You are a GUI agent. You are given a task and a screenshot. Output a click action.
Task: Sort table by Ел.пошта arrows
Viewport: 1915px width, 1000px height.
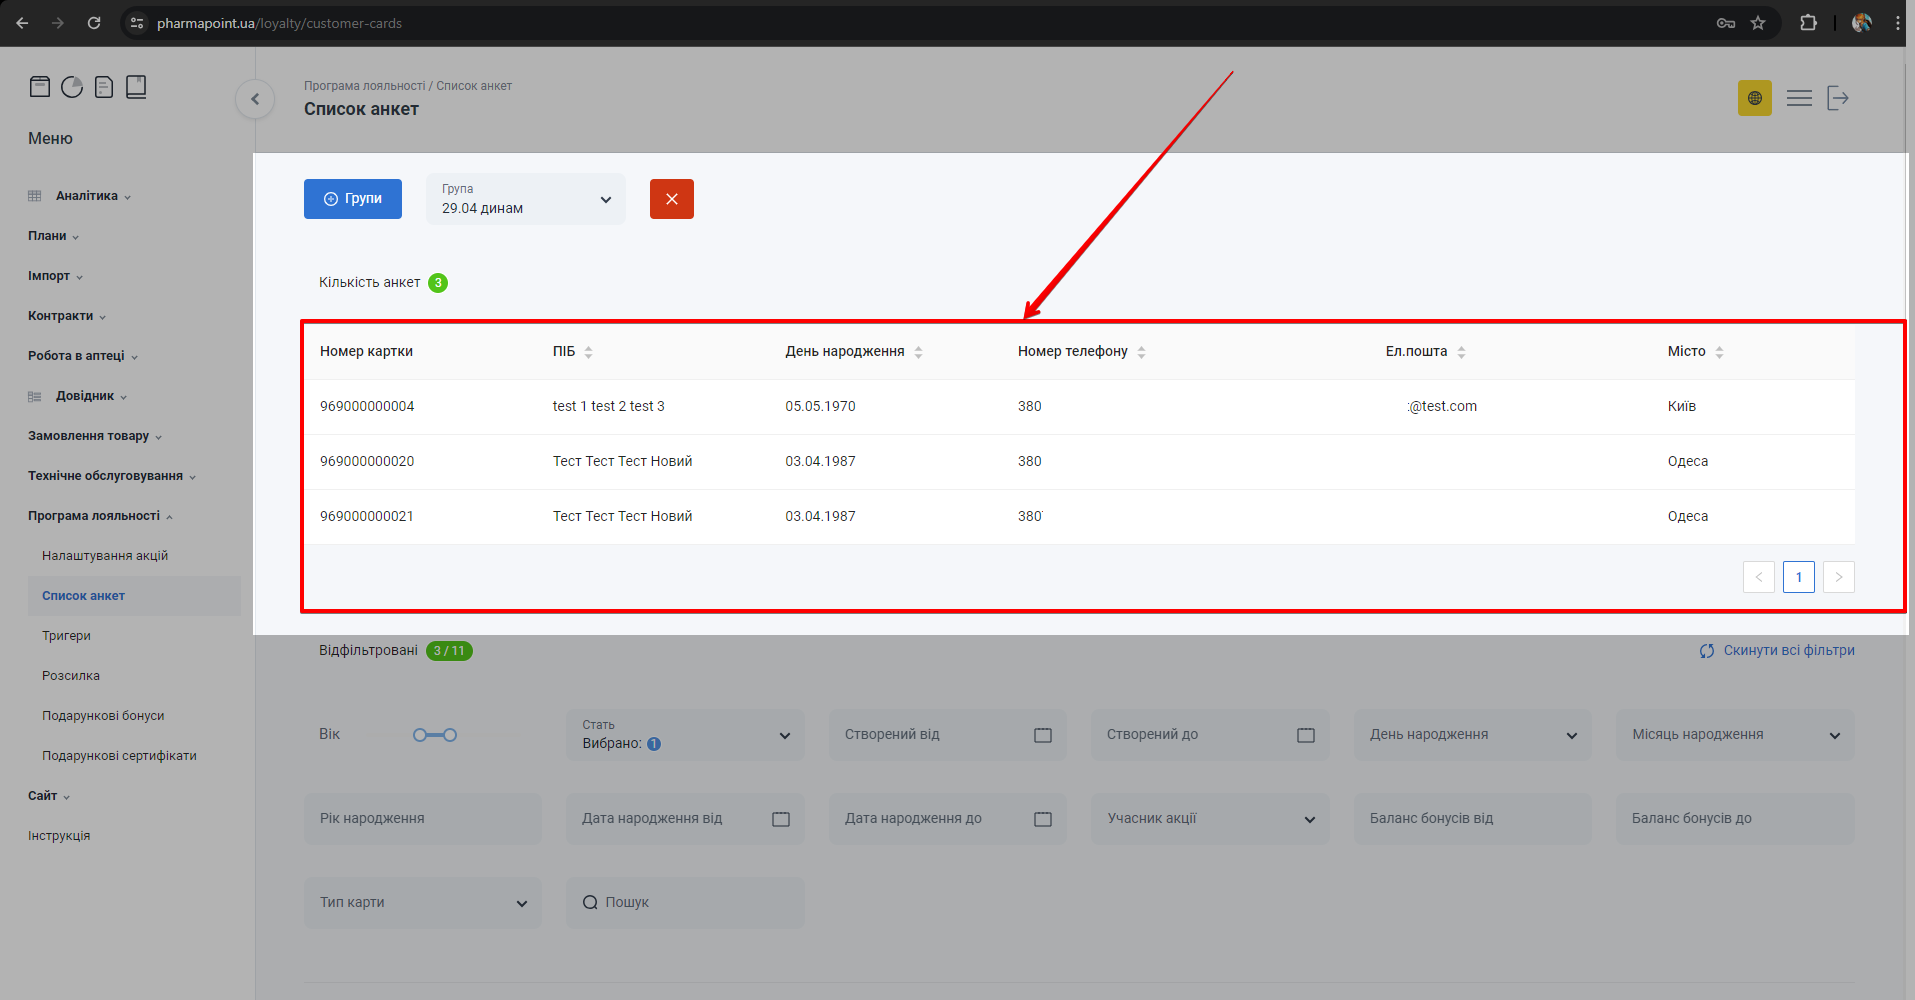pos(1461,352)
